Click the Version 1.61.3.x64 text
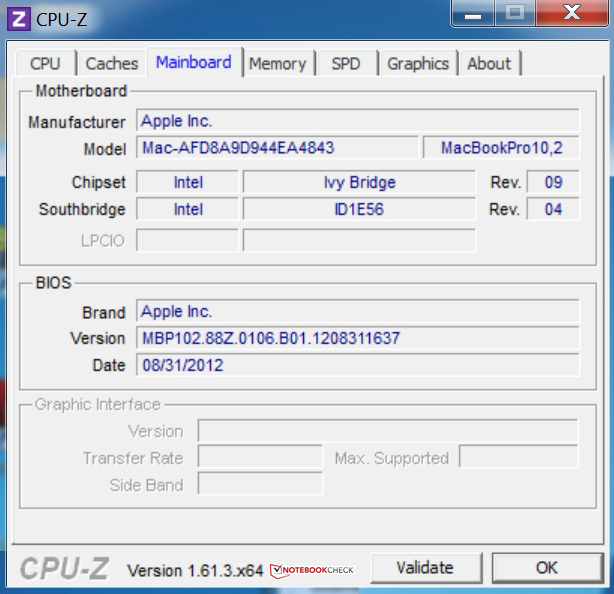Image resolution: width=614 pixels, height=594 pixels. point(195,571)
